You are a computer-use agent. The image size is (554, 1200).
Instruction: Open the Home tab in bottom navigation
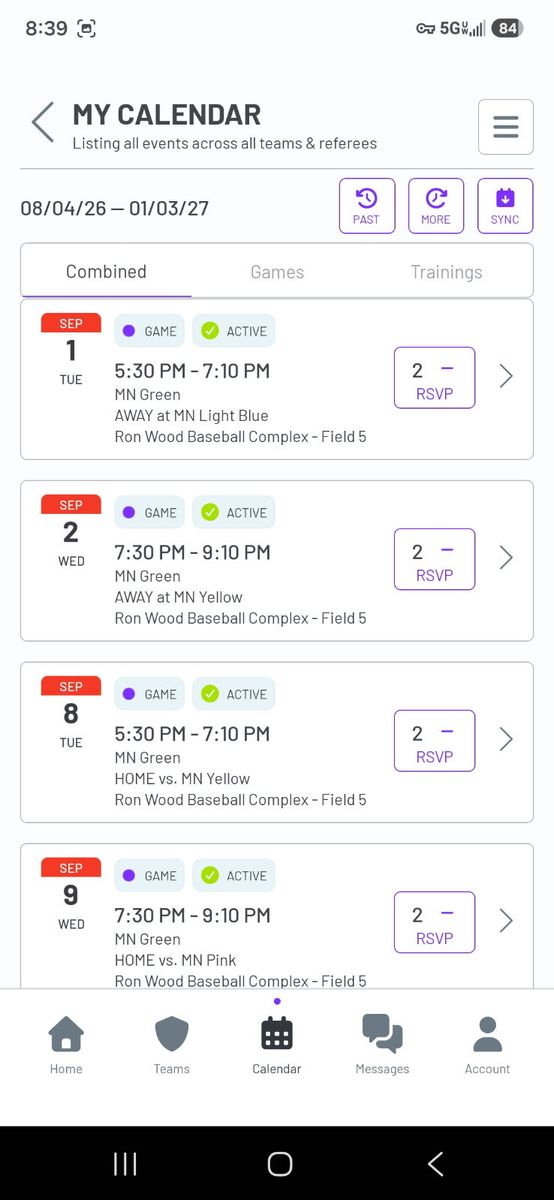(66, 1044)
